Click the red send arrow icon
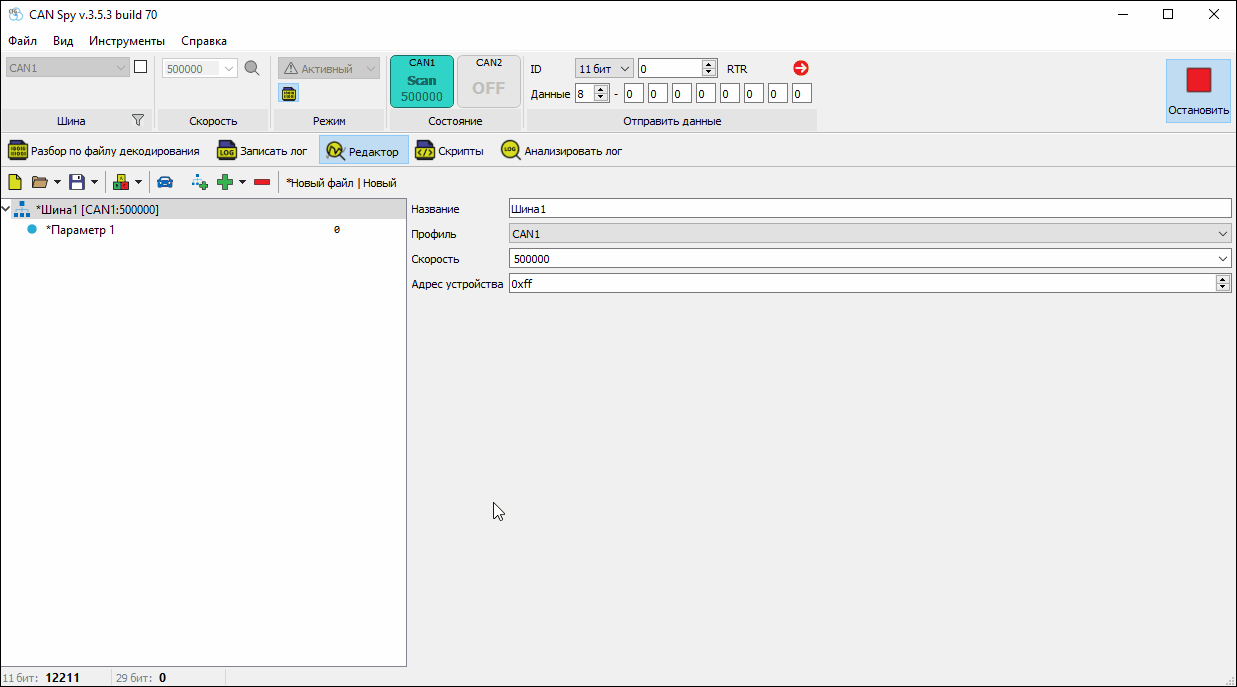 [x=800, y=68]
